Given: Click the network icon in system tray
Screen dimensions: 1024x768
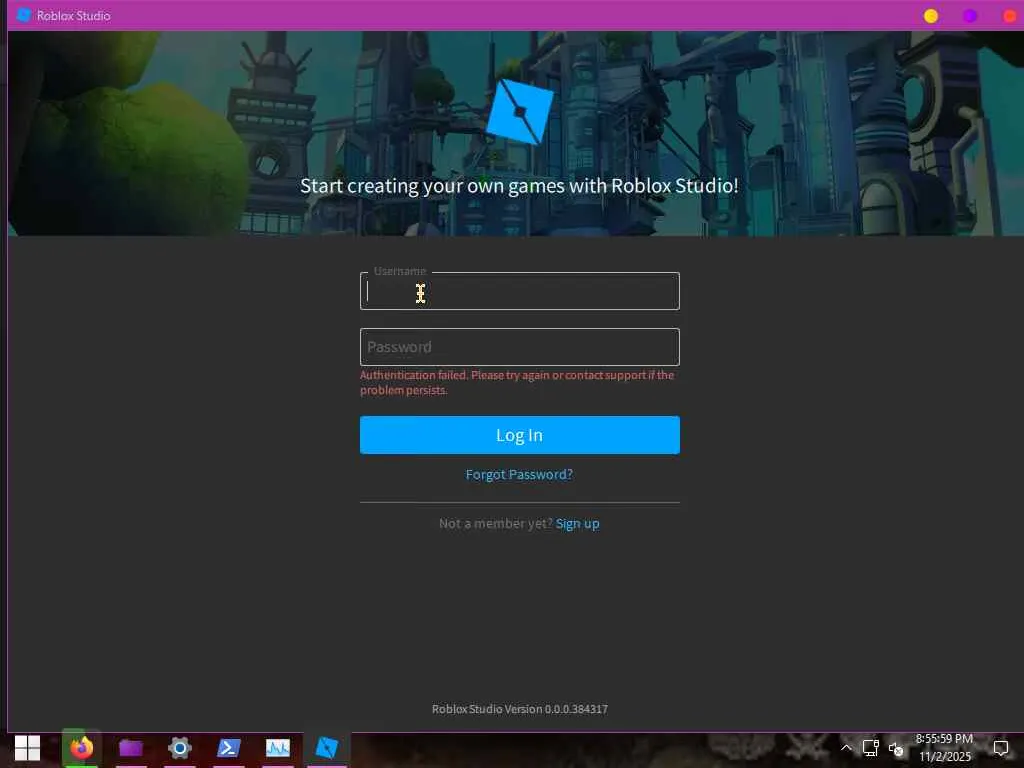Looking at the screenshot, I should pos(871,748).
